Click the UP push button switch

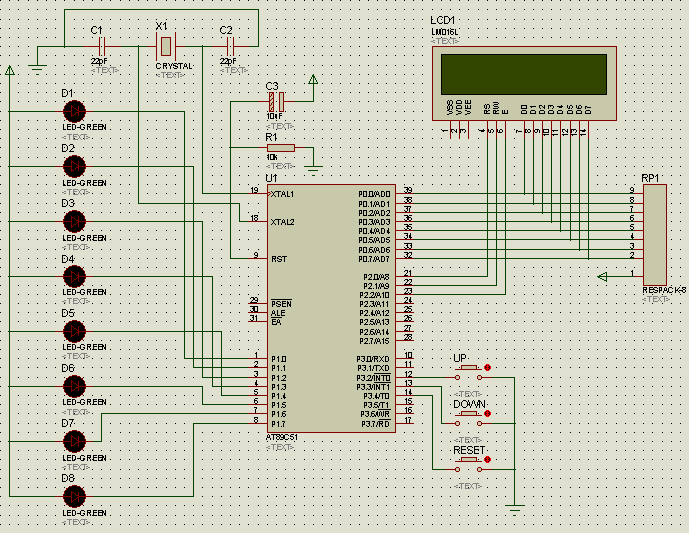click(x=468, y=373)
